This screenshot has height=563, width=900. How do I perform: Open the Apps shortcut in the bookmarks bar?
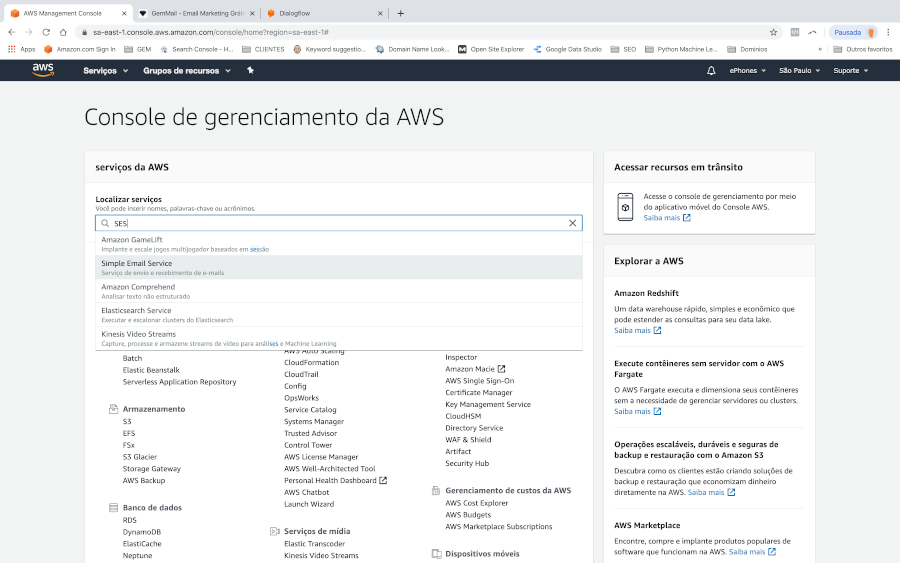click(22, 49)
